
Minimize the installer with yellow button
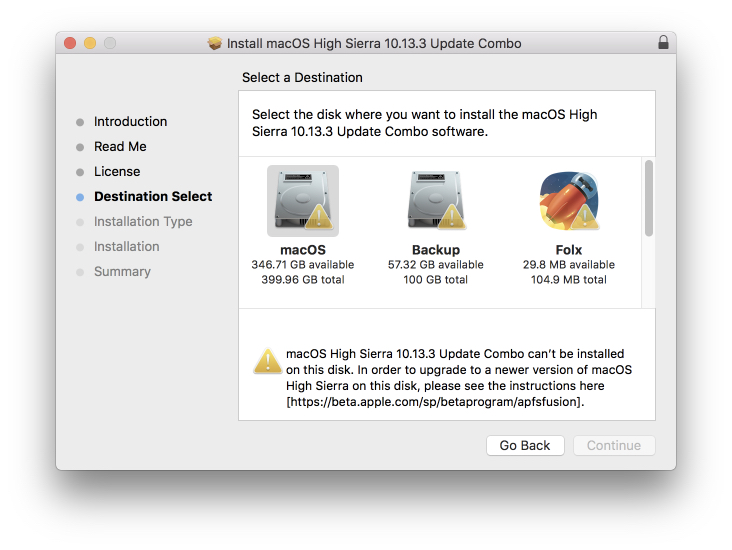[90, 43]
